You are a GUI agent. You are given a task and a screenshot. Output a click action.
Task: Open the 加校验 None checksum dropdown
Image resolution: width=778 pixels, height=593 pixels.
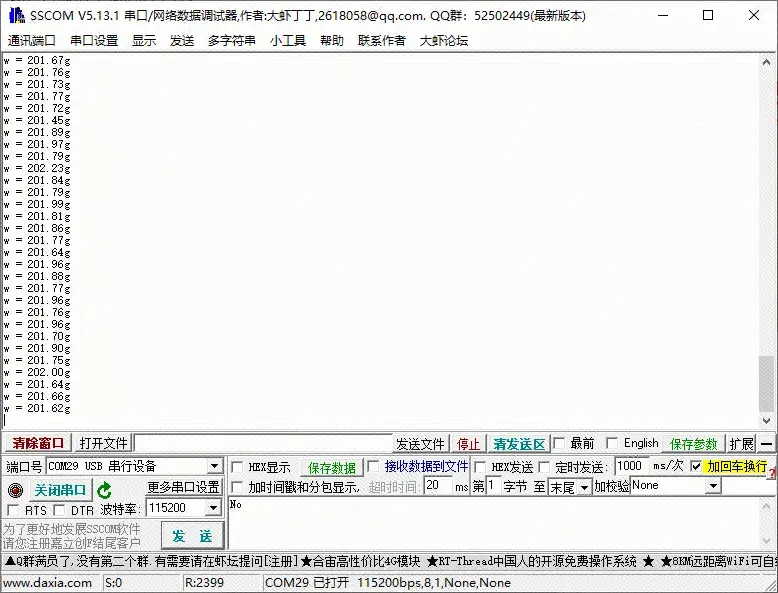(x=713, y=486)
